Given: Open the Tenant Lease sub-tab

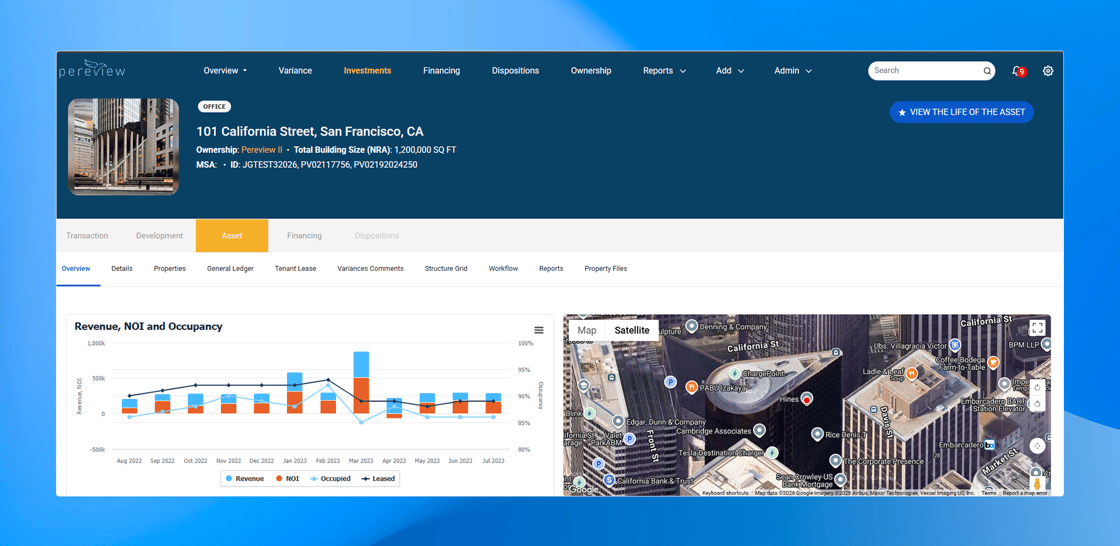Looking at the screenshot, I should click(296, 269).
